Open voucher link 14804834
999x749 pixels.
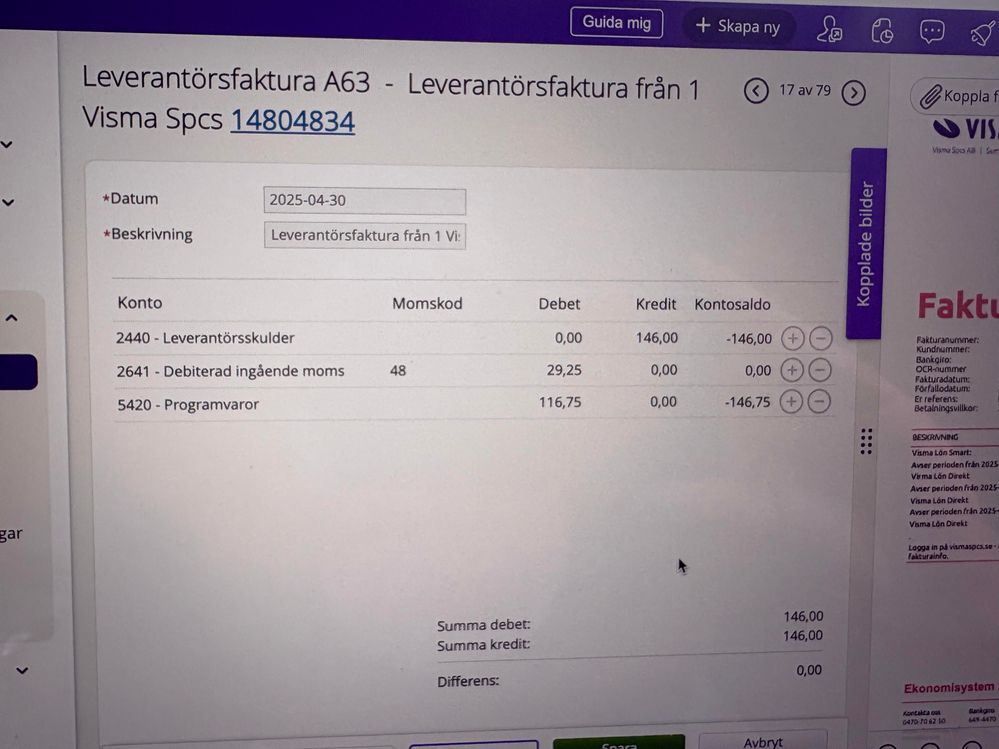tap(292, 121)
